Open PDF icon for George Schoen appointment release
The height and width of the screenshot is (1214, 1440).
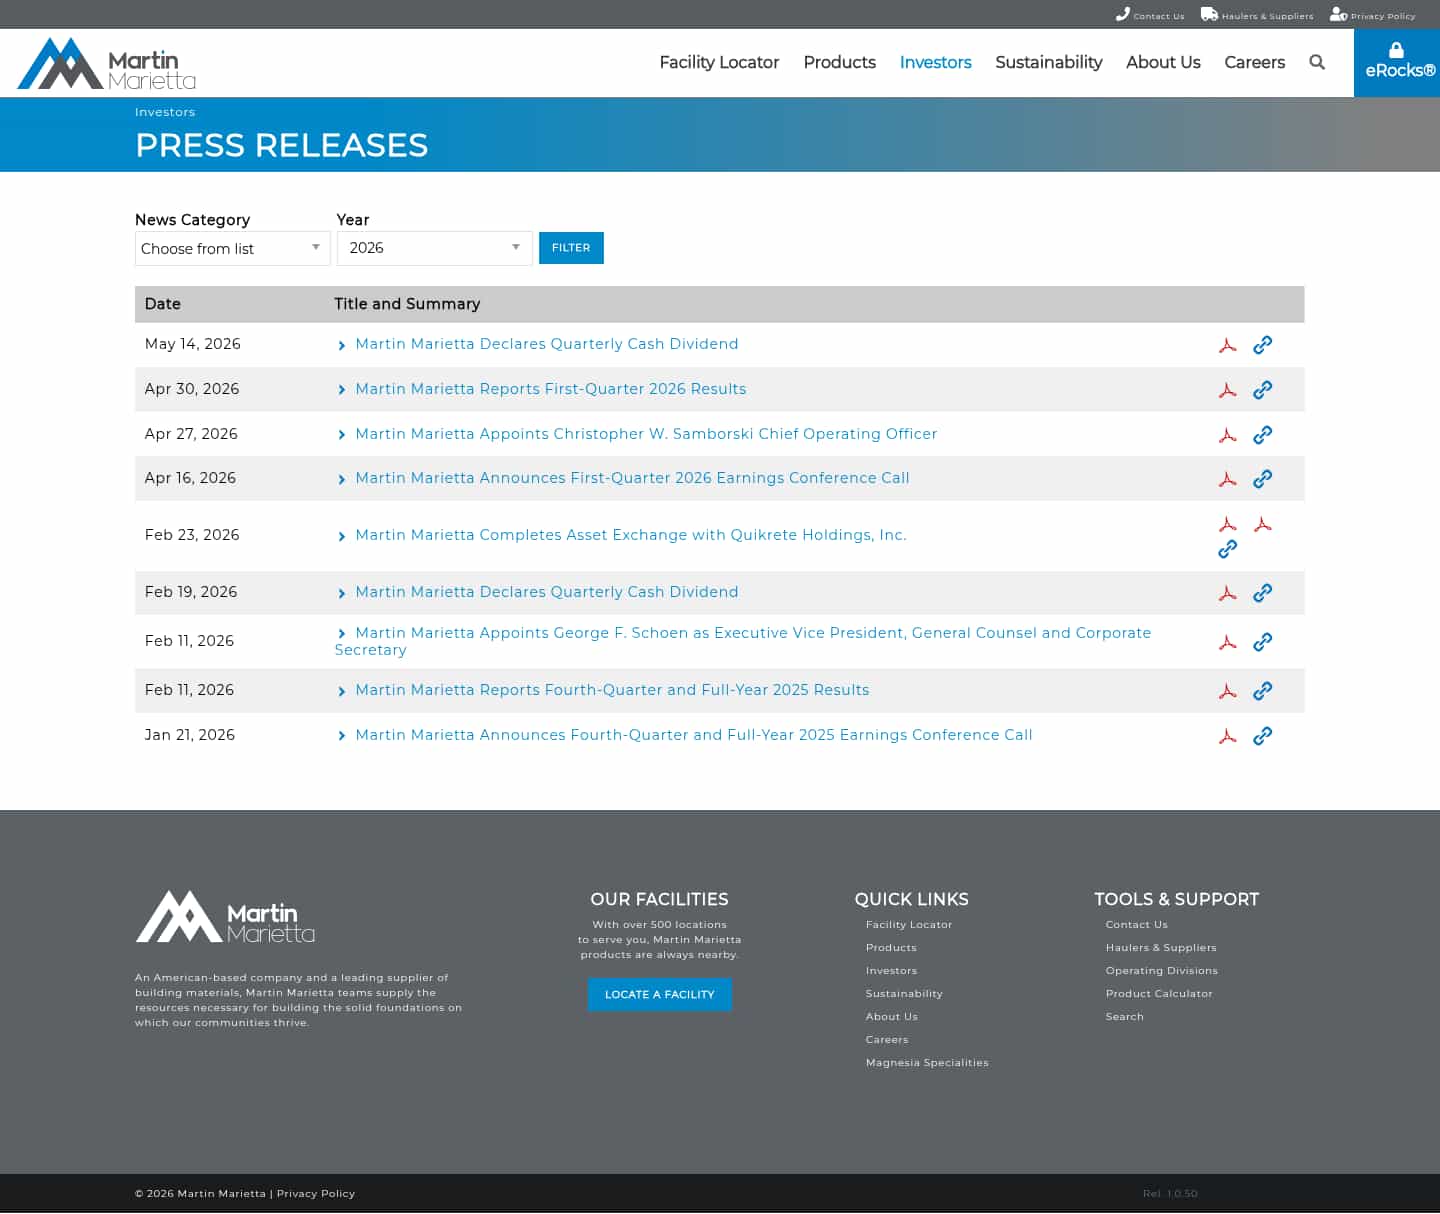[1228, 642]
